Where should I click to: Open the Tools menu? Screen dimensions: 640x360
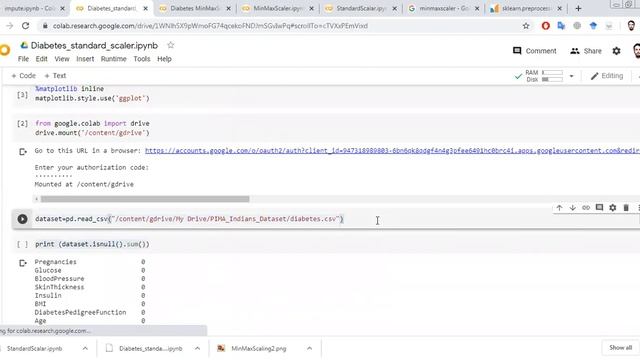[x=142, y=59]
